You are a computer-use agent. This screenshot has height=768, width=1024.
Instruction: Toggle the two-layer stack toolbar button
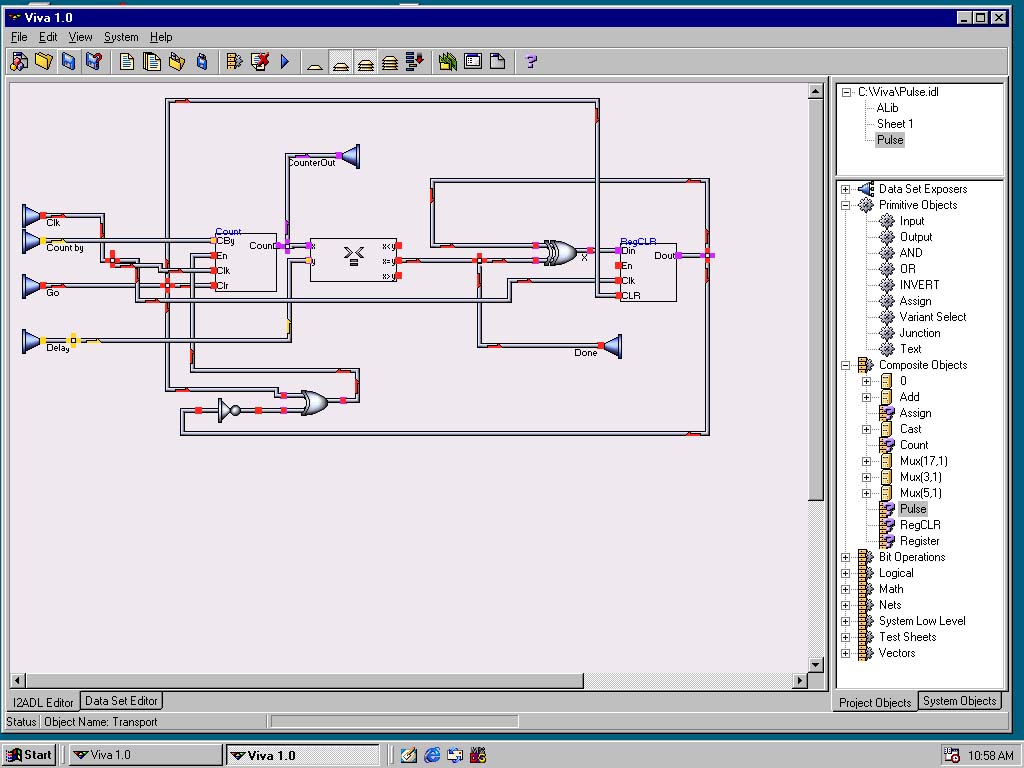point(341,63)
